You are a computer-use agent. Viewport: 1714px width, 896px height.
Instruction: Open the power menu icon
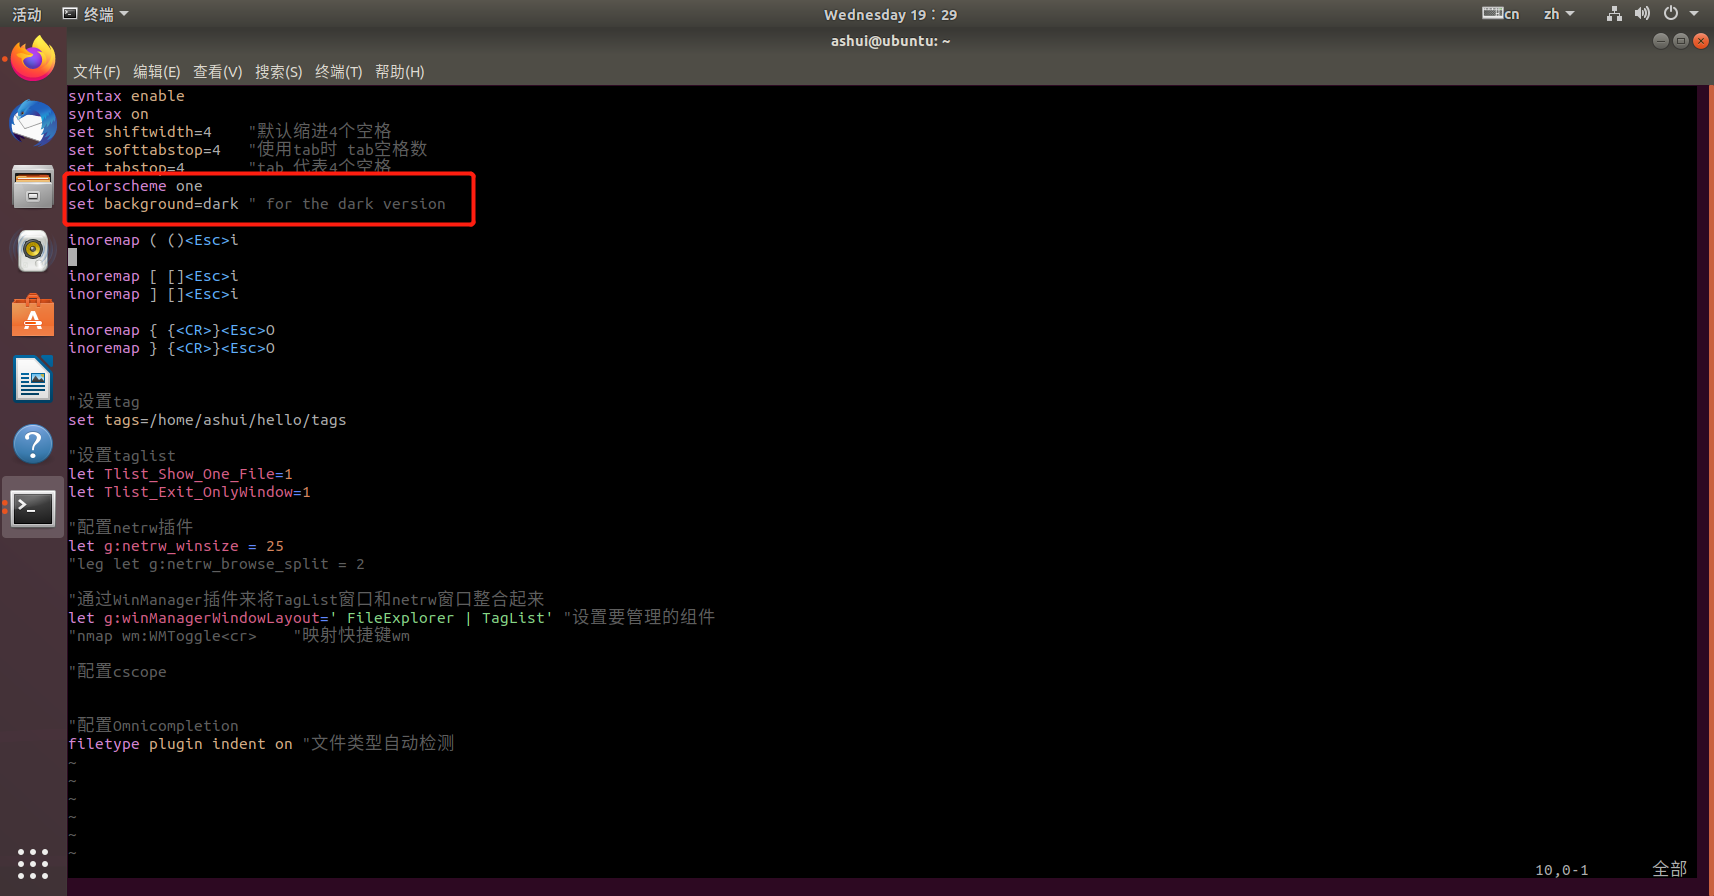click(1671, 14)
